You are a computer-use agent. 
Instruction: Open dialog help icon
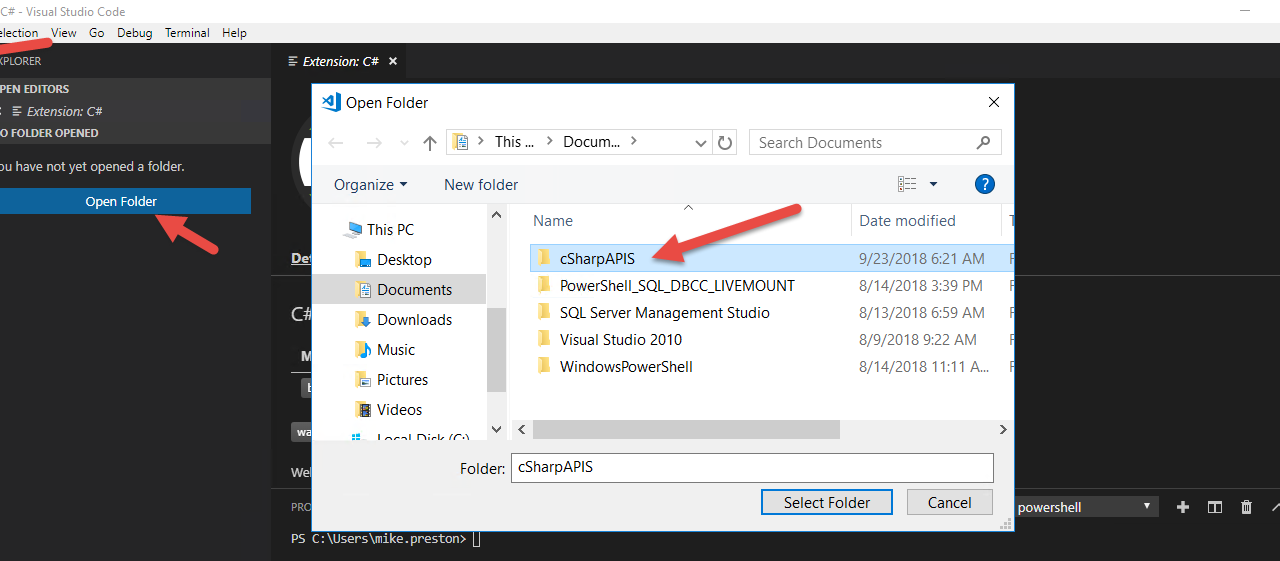pyautogui.click(x=985, y=184)
